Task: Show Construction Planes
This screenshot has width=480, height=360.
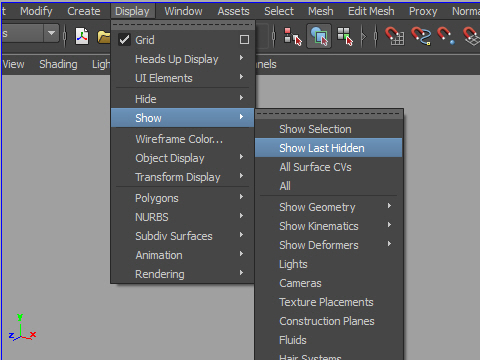Action: coord(329,321)
